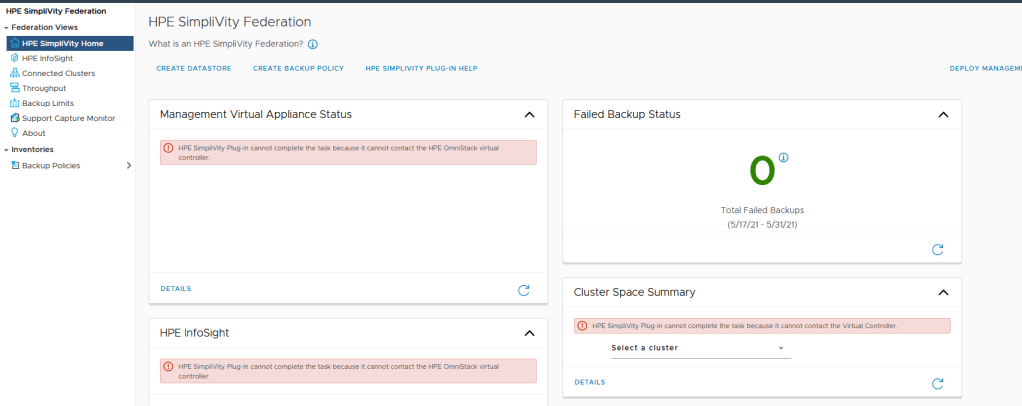Click the Support Capture Monitor icon
The height and width of the screenshot is (406, 1022).
click(14, 118)
